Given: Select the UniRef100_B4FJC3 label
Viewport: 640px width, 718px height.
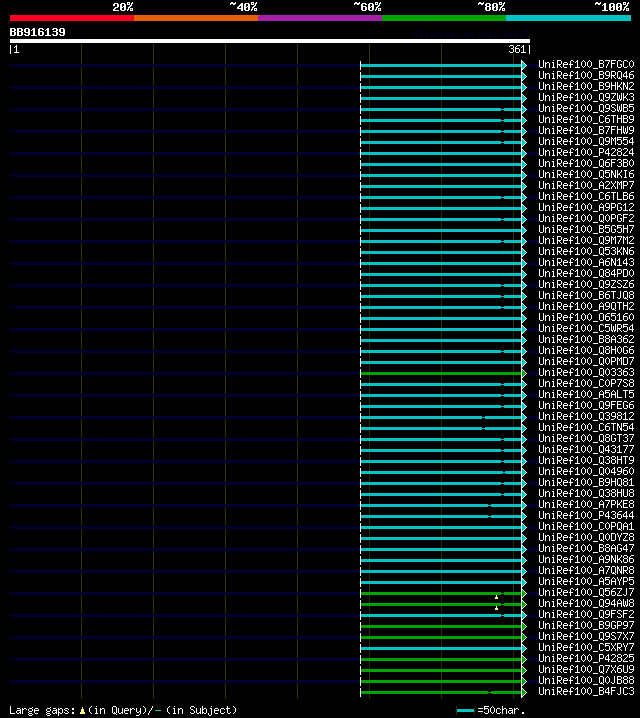Looking at the screenshot, I should (x=586, y=691).
